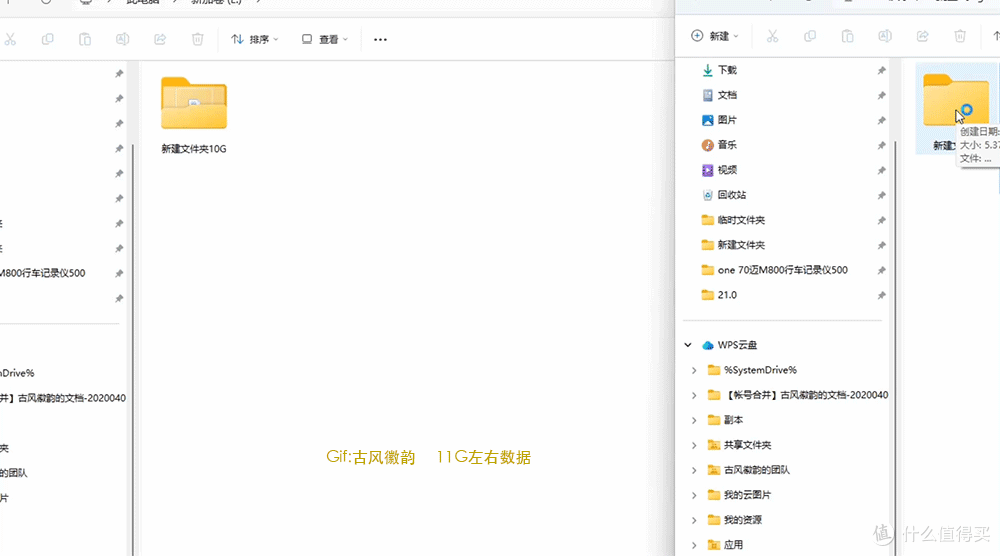Image resolution: width=1000 pixels, height=556 pixels.
Task: Expand the 我的云图片 folder arrow
Action: click(694, 495)
